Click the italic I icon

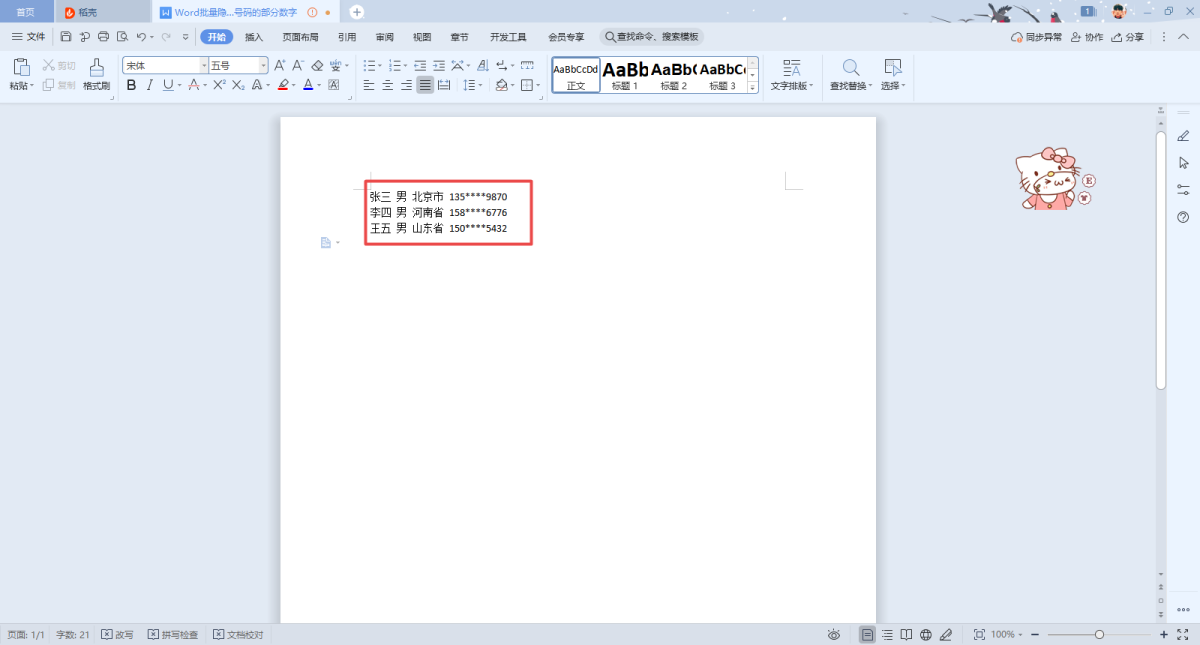point(149,86)
